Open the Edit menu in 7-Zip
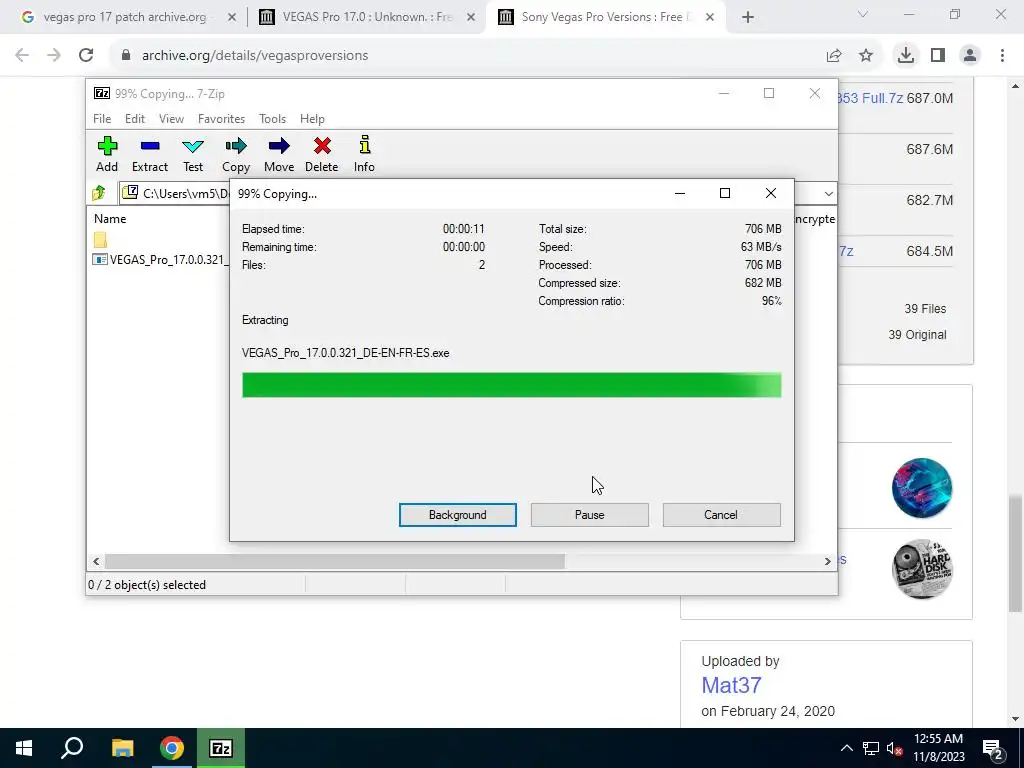The height and width of the screenshot is (768, 1024). pyautogui.click(x=135, y=119)
